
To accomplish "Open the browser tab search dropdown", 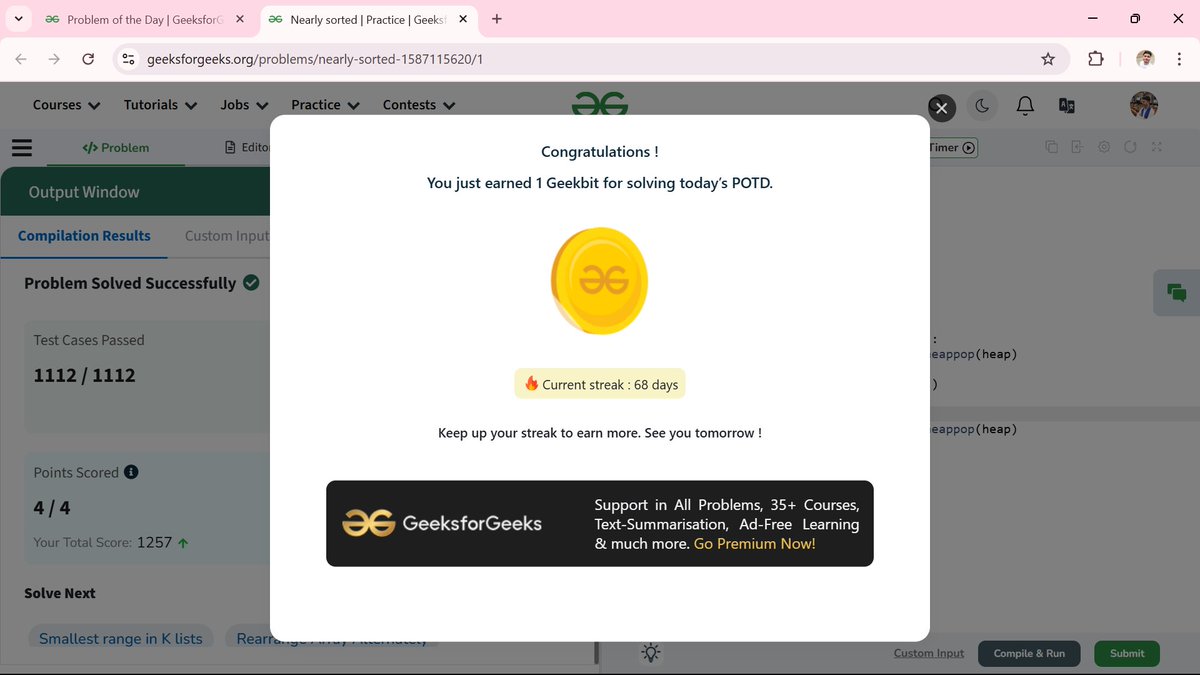I will (x=17, y=19).
